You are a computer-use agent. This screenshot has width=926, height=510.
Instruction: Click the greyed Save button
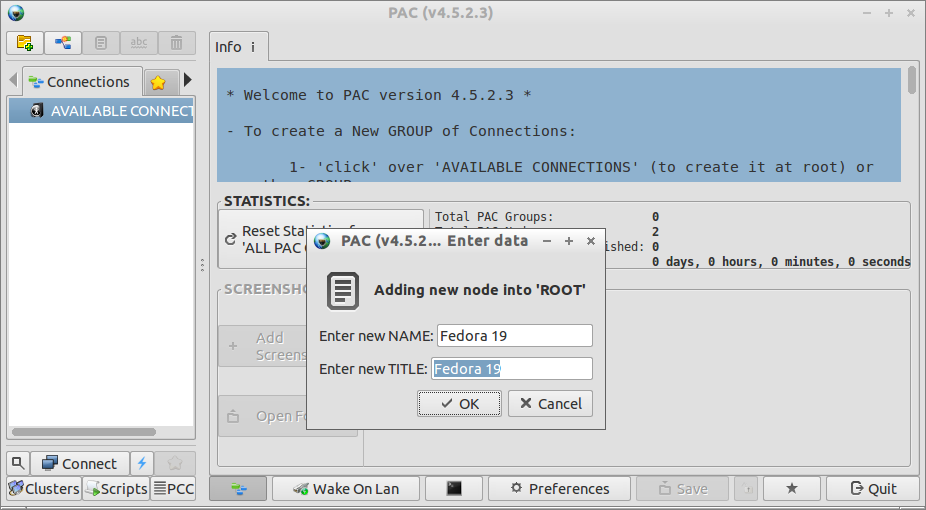[x=683, y=489]
